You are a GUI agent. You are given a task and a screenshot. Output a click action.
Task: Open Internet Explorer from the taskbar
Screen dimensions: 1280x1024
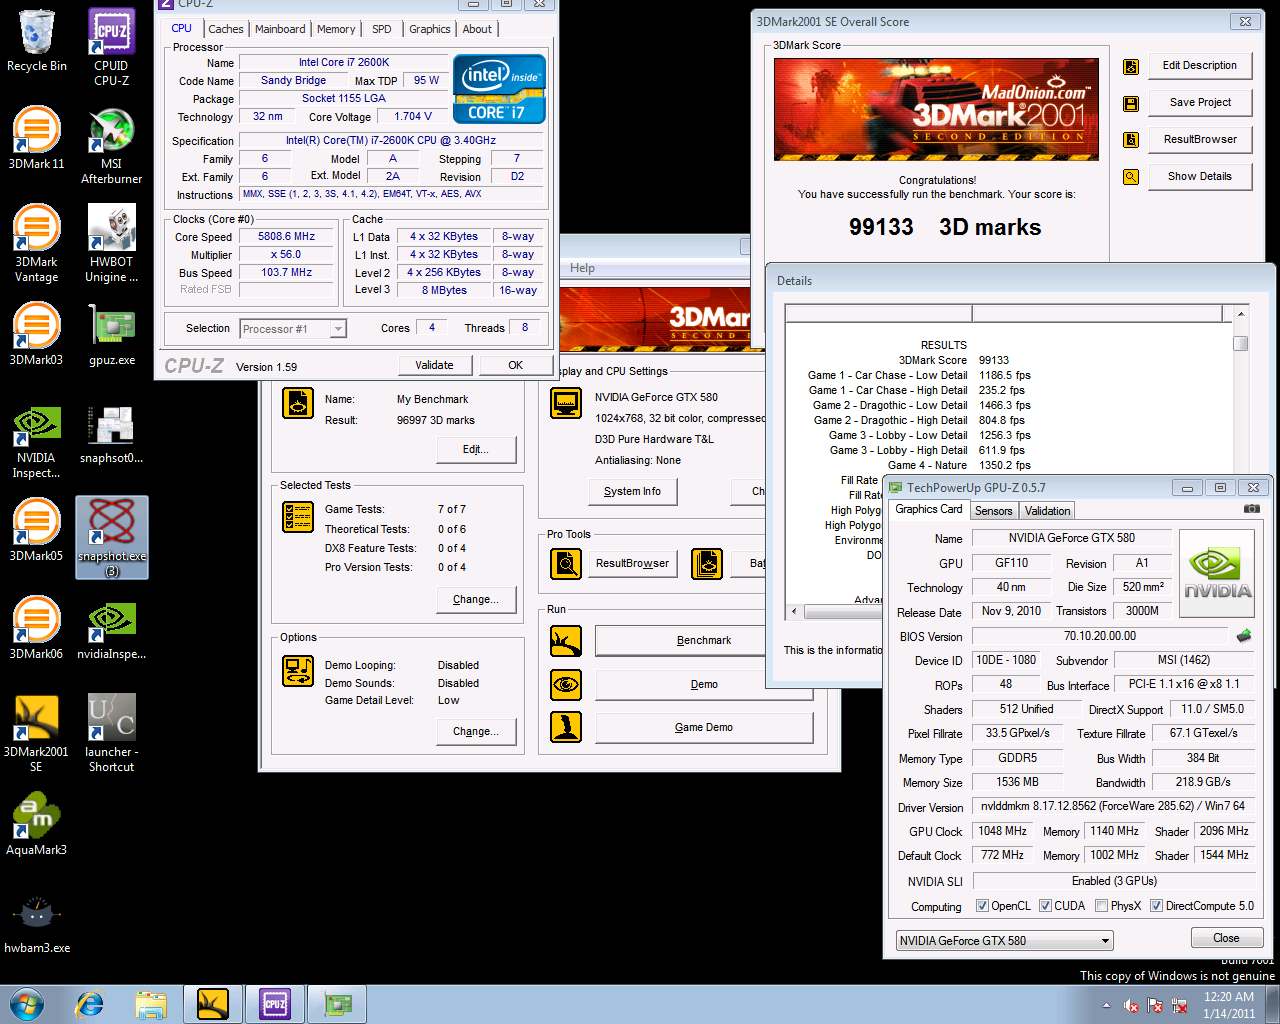[x=90, y=1004]
